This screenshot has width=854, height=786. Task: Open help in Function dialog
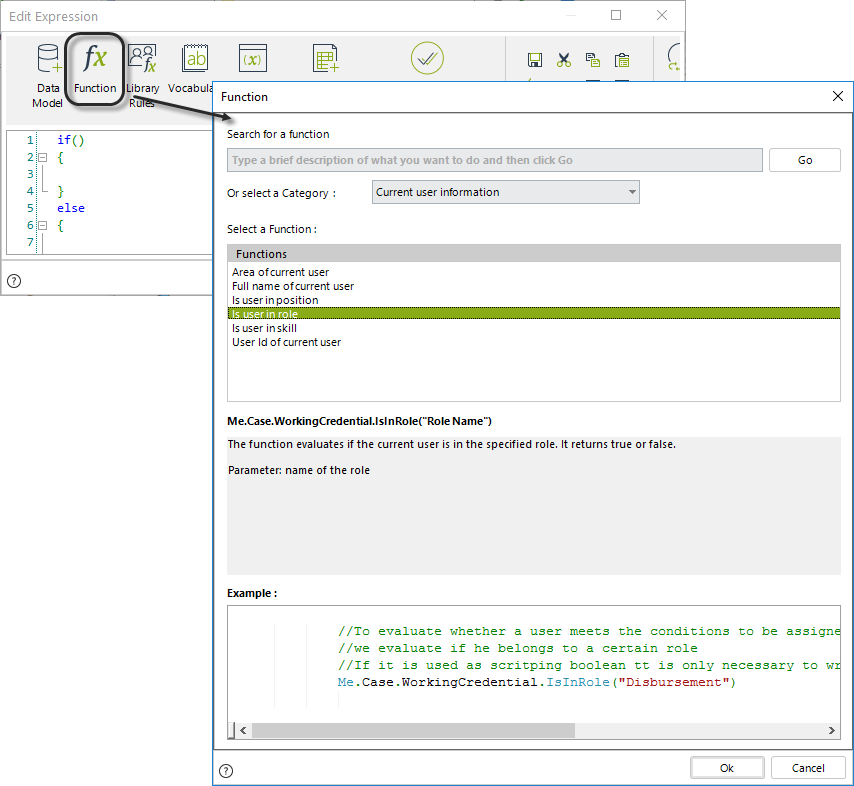[x=226, y=771]
